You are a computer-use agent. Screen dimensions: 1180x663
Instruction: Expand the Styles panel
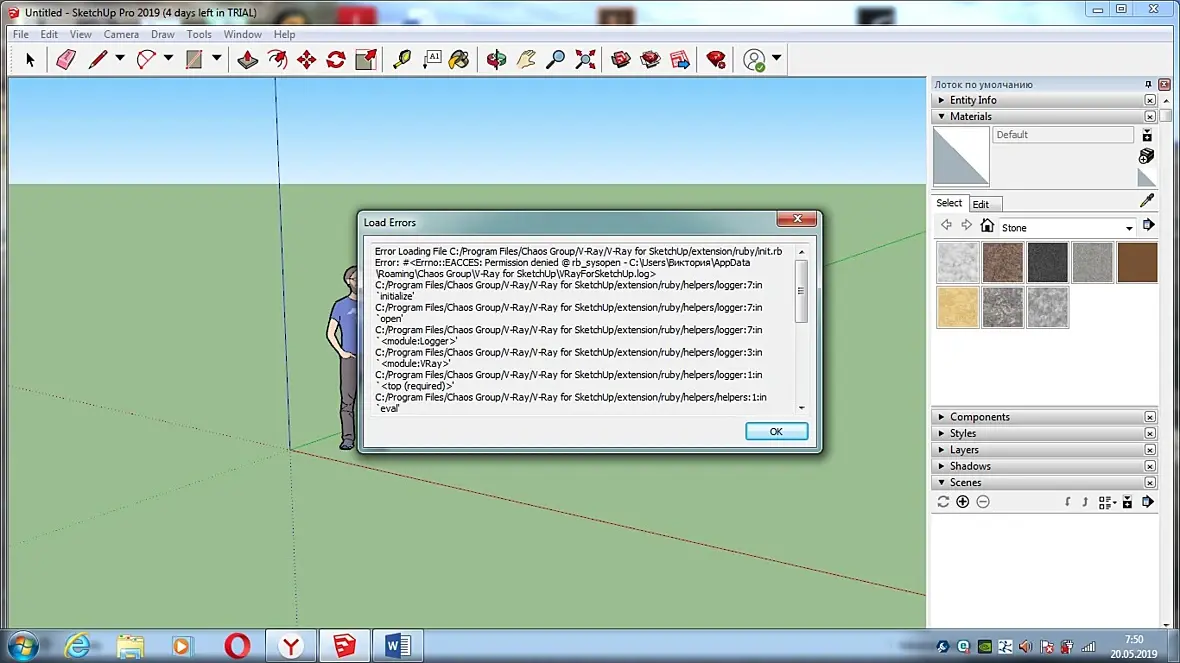click(941, 433)
